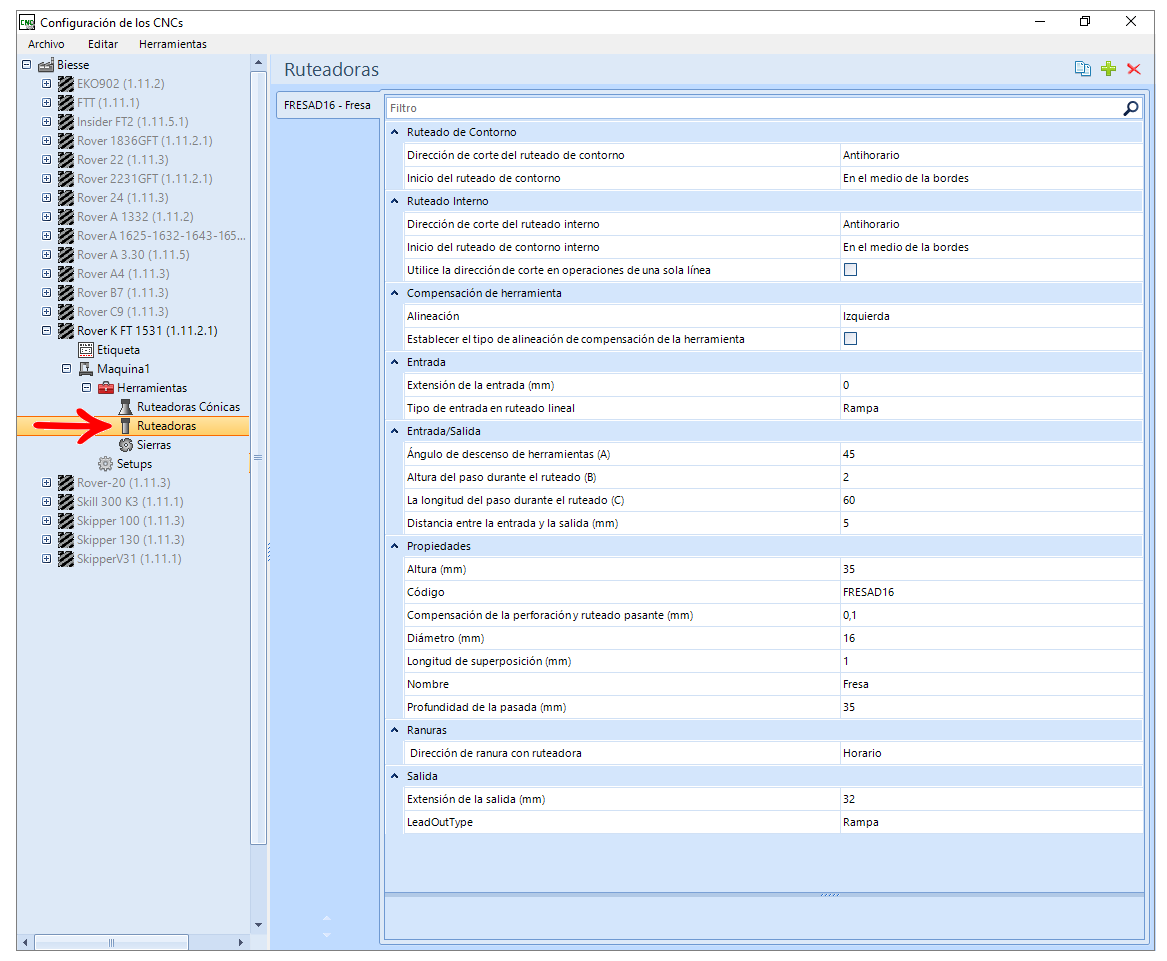Collapse the Rover K FT 1531 tree node
Image resolution: width=1167 pixels, height=961 pixels.
pos(47,331)
